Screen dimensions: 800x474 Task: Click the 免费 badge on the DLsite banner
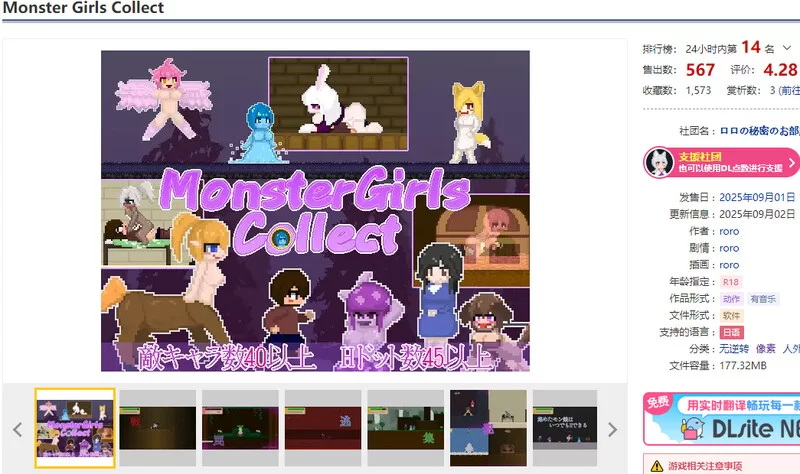(x=658, y=403)
